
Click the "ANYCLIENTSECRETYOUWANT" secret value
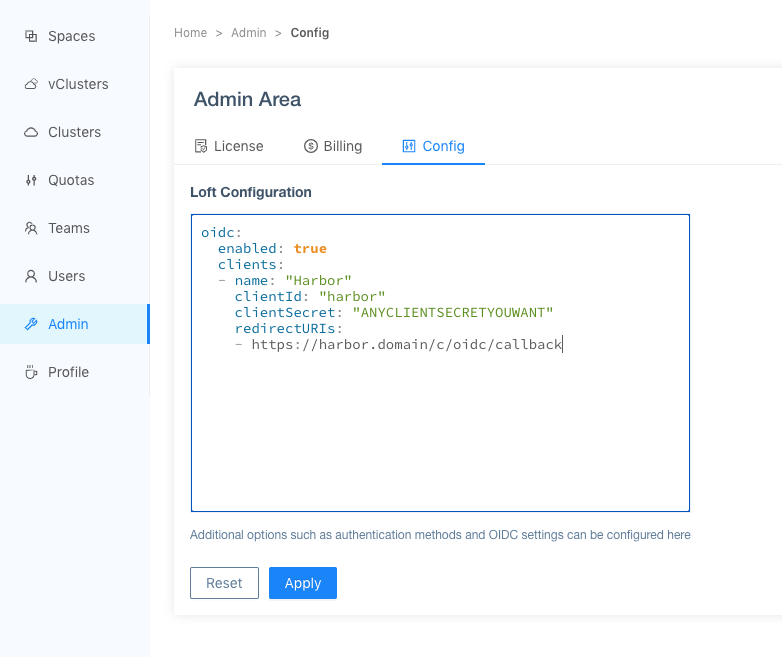[453, 312]
